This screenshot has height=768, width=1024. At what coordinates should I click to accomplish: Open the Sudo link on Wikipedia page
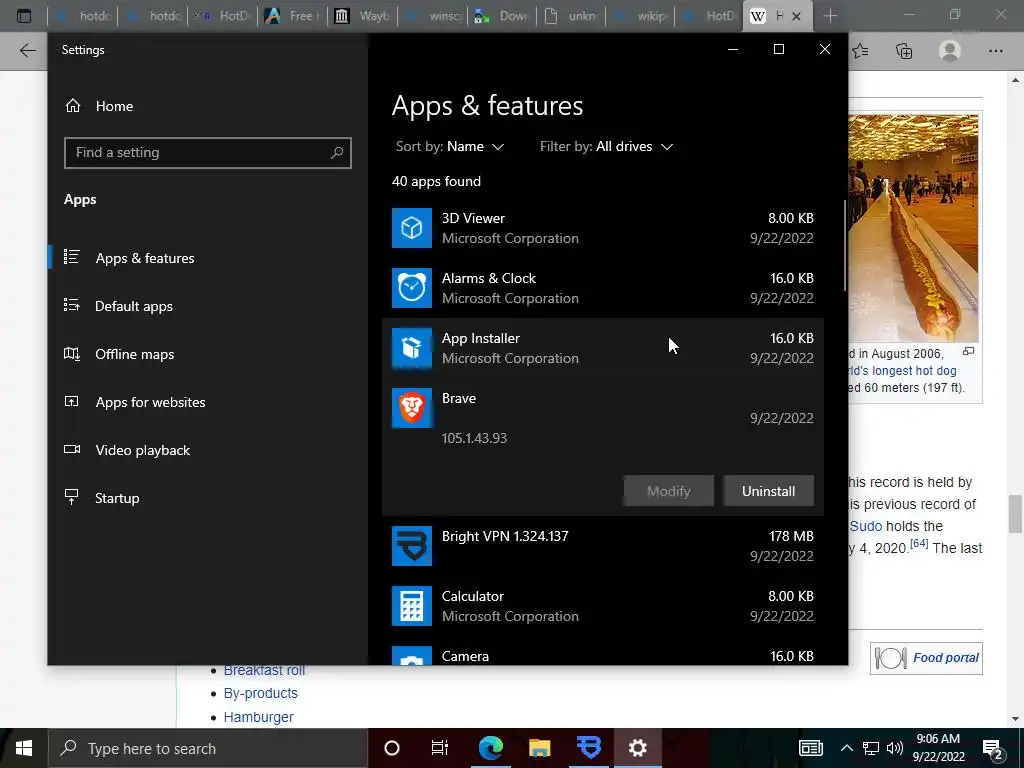(x=866, y=526)
